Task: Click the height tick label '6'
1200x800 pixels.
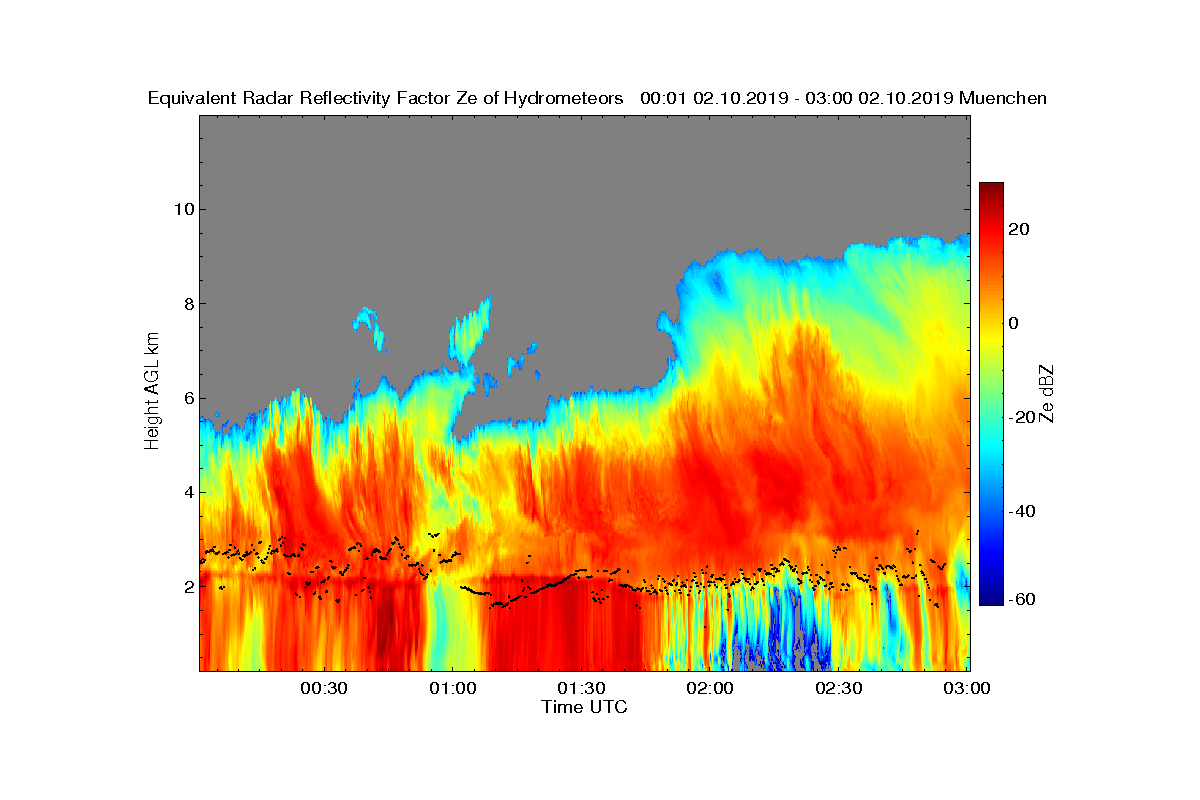Action: [x=188, y=398]
